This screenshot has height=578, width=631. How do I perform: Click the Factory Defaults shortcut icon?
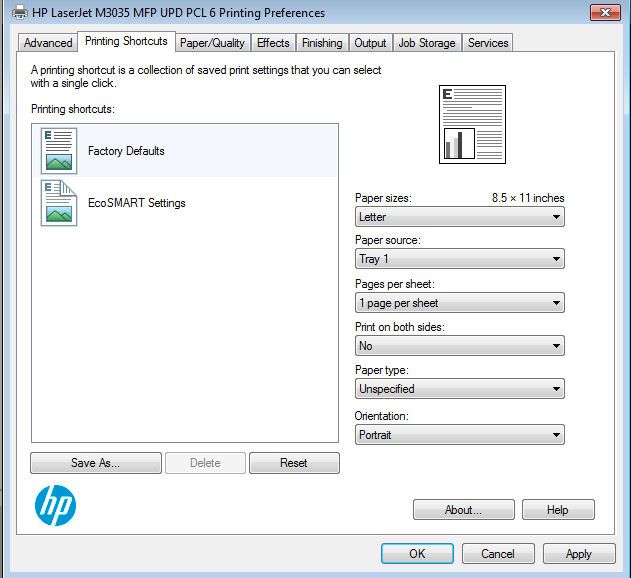pos(59,151)
